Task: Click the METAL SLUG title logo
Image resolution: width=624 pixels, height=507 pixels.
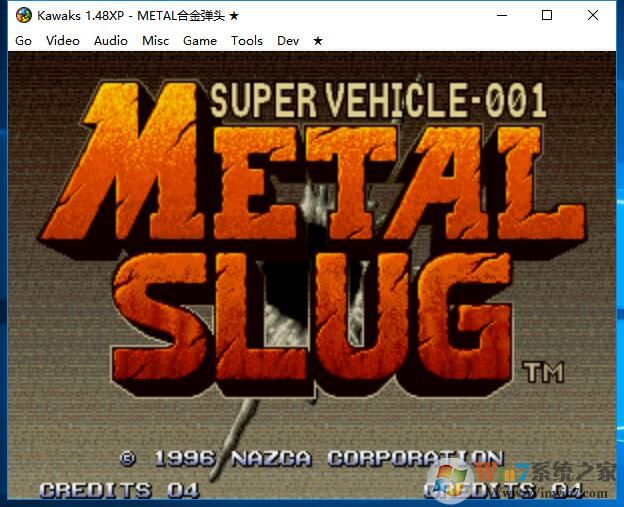Action: point(312,239)
